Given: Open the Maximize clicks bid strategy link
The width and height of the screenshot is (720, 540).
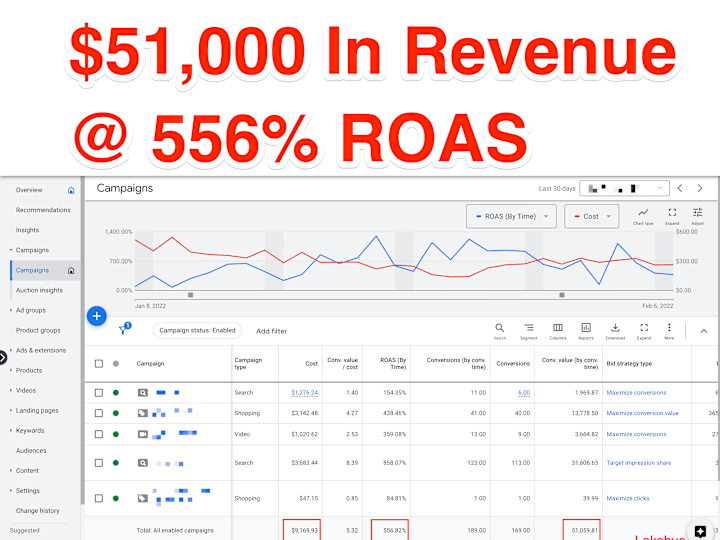Looking at the screenshot, I should click(x=628, y=498).
